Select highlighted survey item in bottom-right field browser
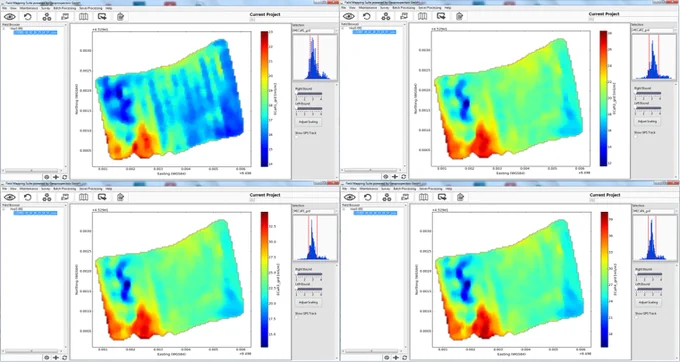 (375, 213)
